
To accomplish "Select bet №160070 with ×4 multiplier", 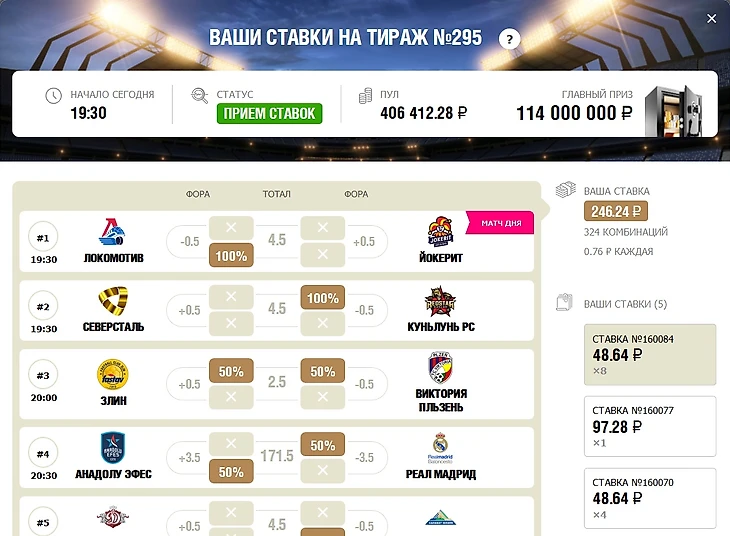I will [x=650, y=498].
